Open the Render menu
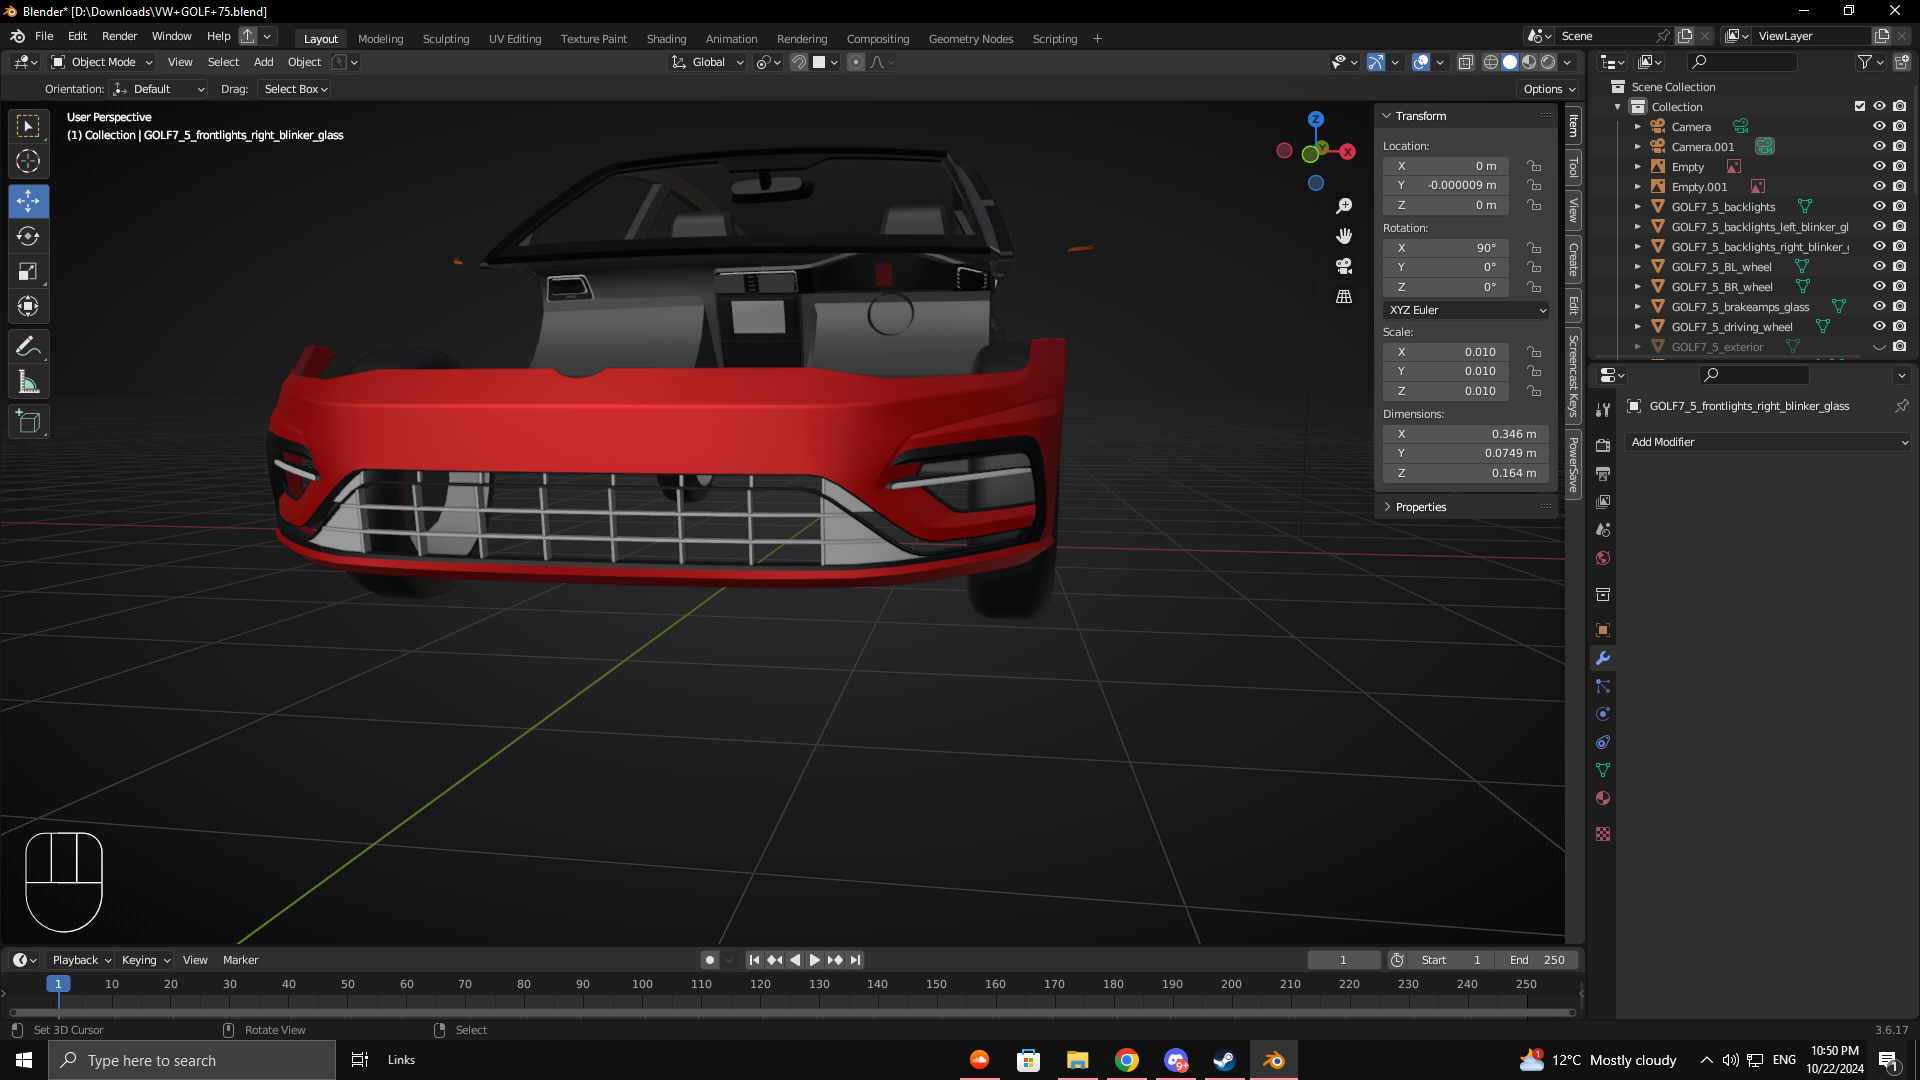The image size is (1920, 1080). coord(119,36)
